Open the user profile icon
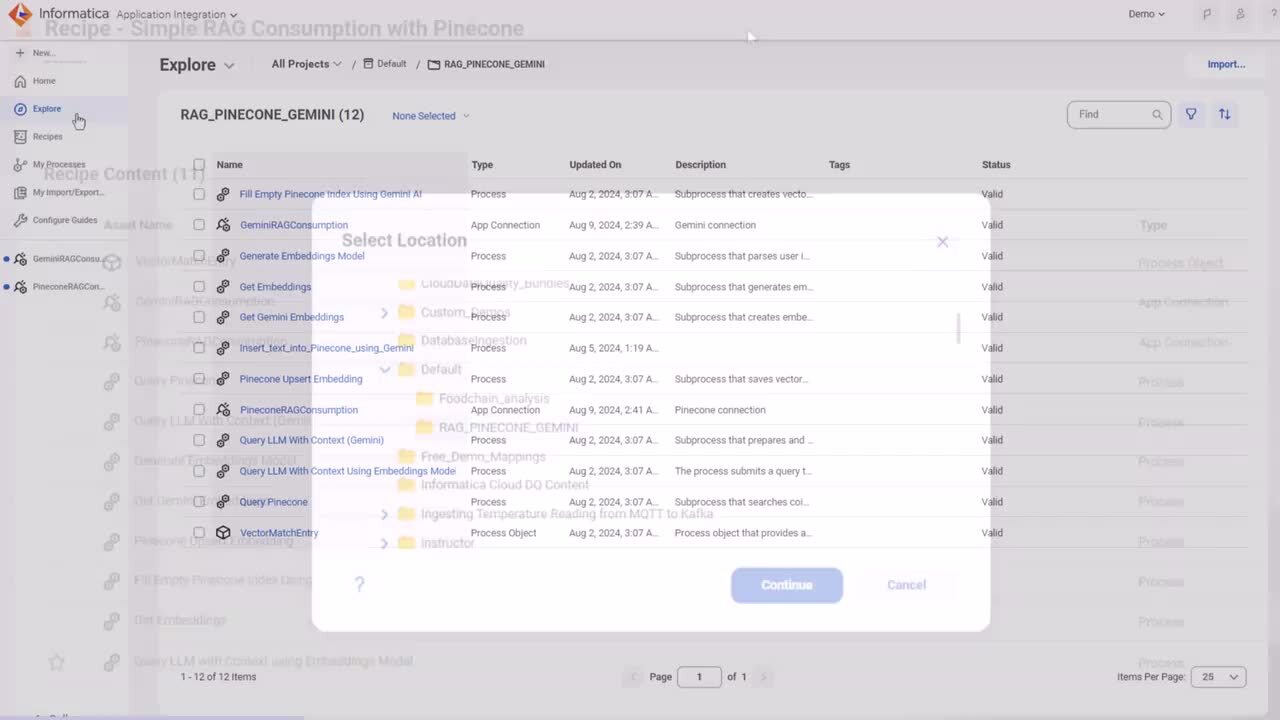This screenshot has height=720, width=1280. click(x=1240, y=14)
